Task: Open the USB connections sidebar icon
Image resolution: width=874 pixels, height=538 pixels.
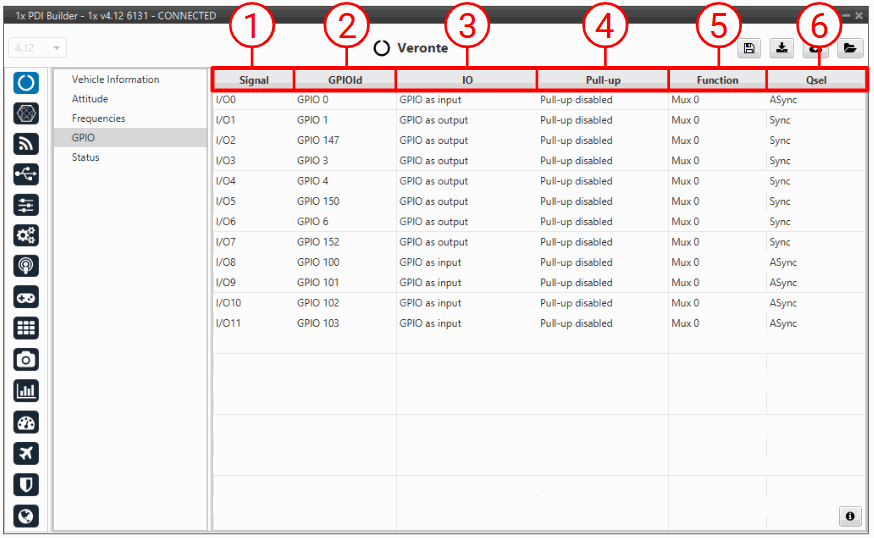Action: coord(27,175)
